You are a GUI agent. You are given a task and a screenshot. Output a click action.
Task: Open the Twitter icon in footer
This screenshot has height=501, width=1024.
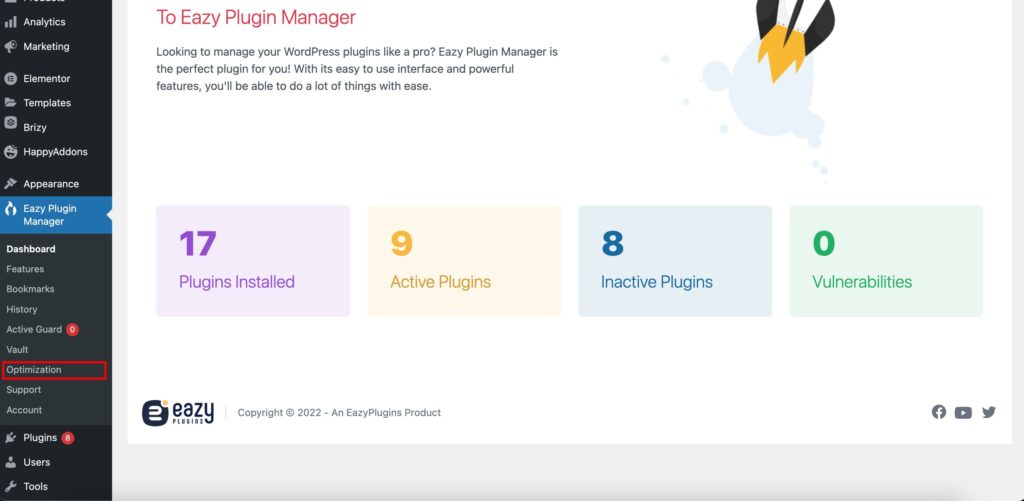tap(989, 412)
